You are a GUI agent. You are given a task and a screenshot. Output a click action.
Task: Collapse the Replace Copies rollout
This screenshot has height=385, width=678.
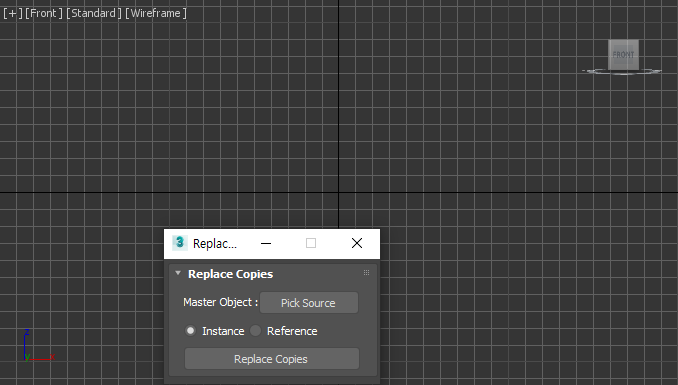pyautogui.click(x=178, y=273)
